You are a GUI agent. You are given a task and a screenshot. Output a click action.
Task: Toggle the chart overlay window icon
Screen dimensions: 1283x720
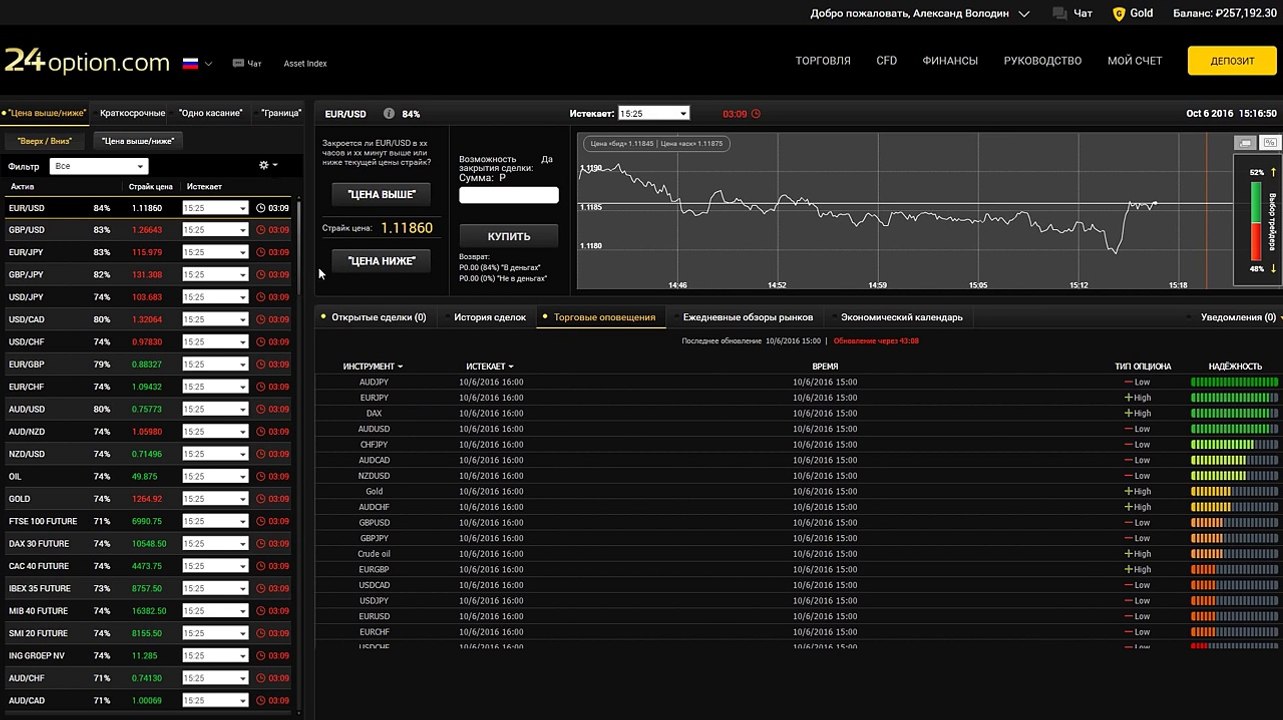(1245, 143)
